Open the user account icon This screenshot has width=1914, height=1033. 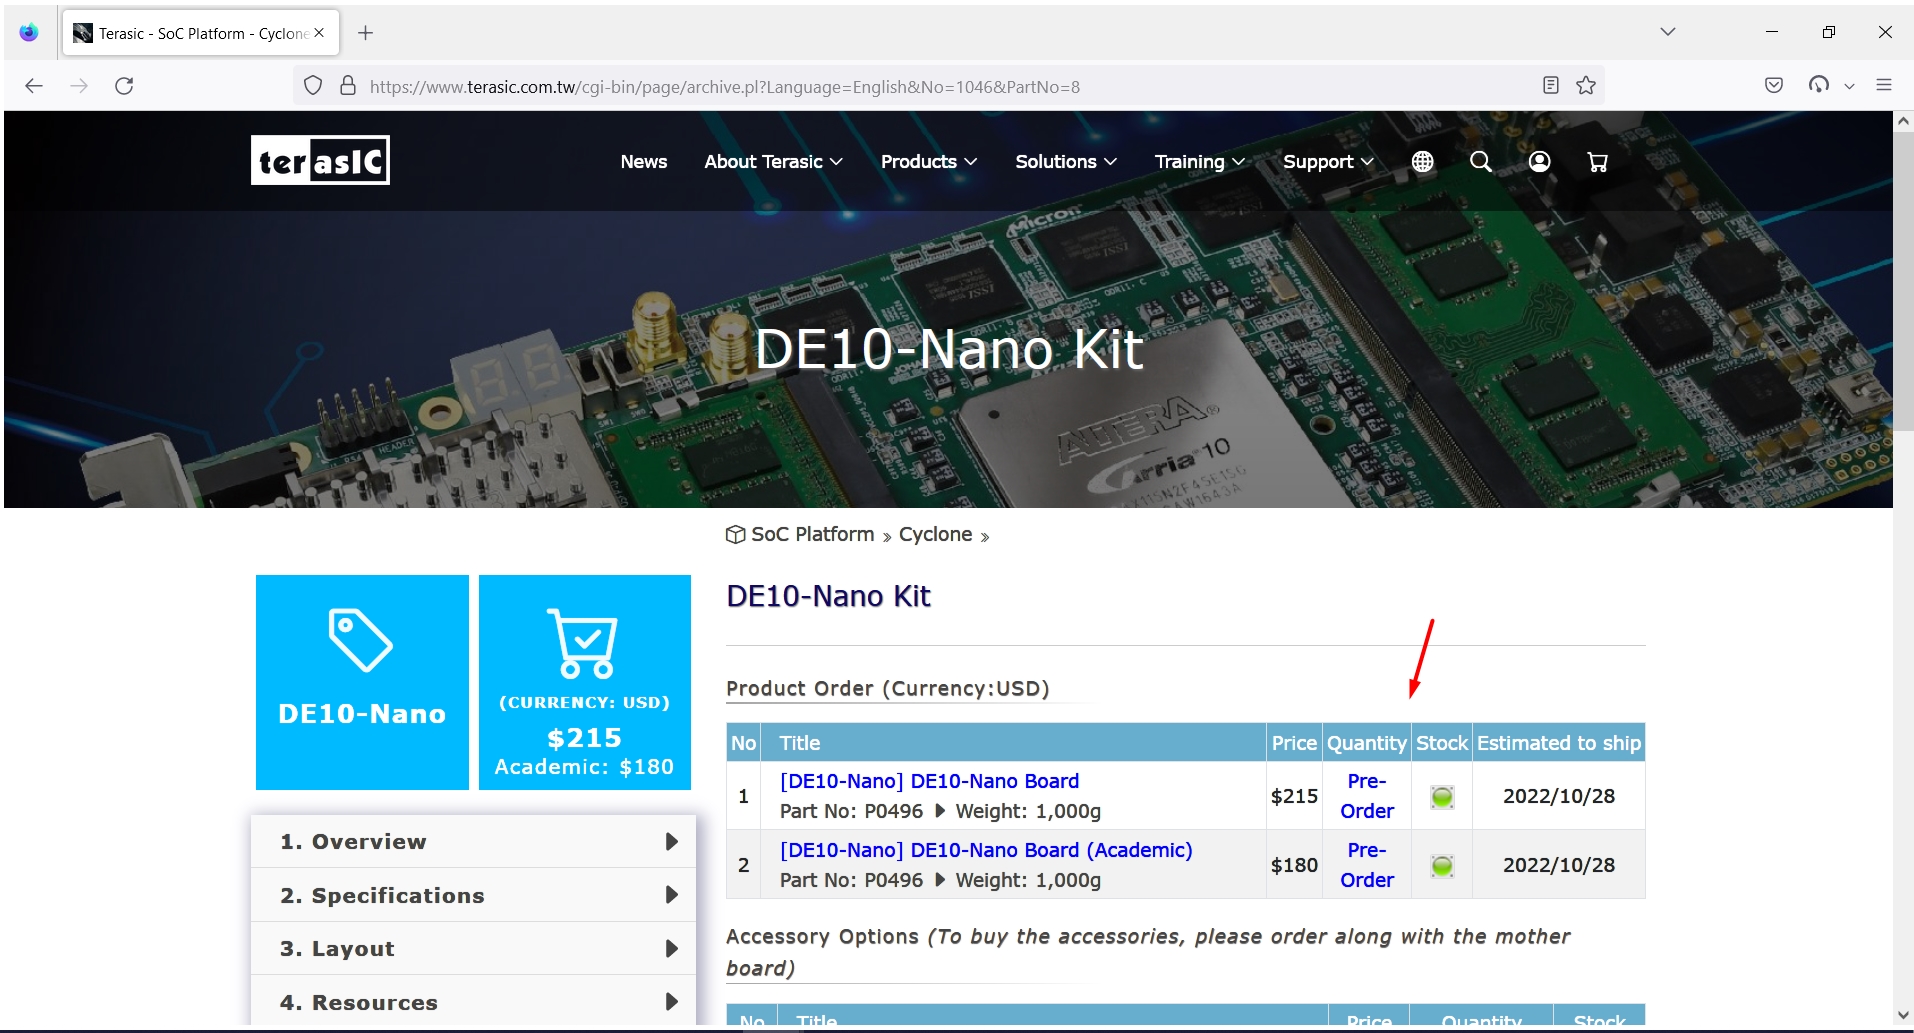1539,161
